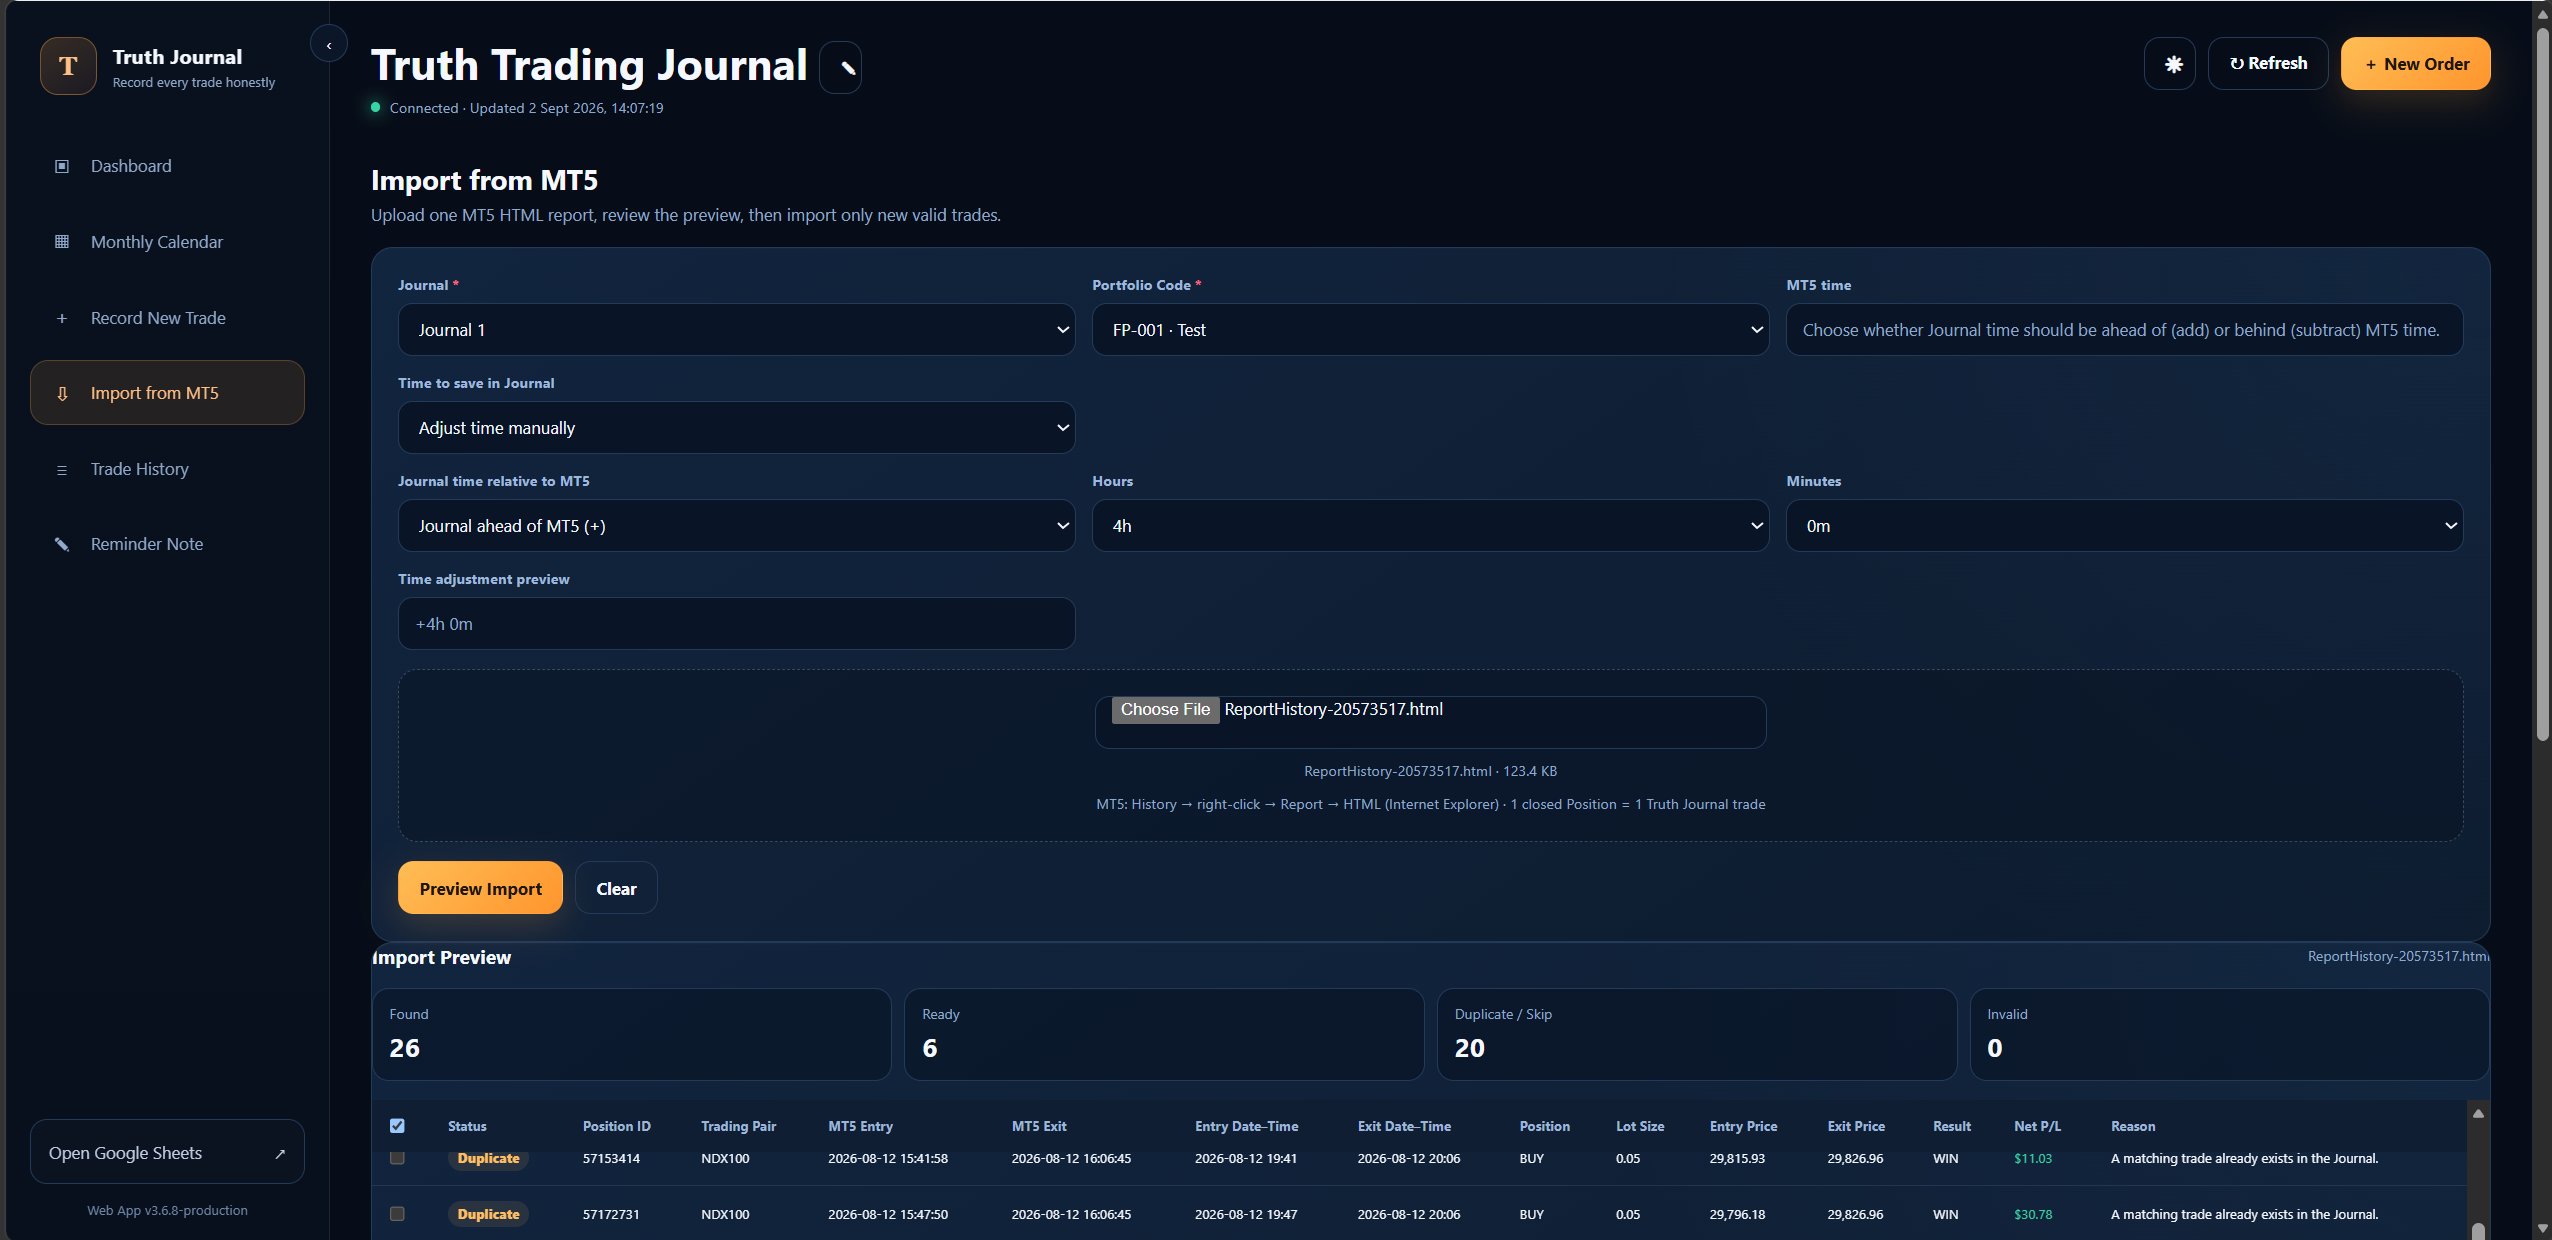The width and height of the screenshot is (2552, 1240).
Task: Click the $30.78 Net P/L value
Action: tap(2032, 1214)
